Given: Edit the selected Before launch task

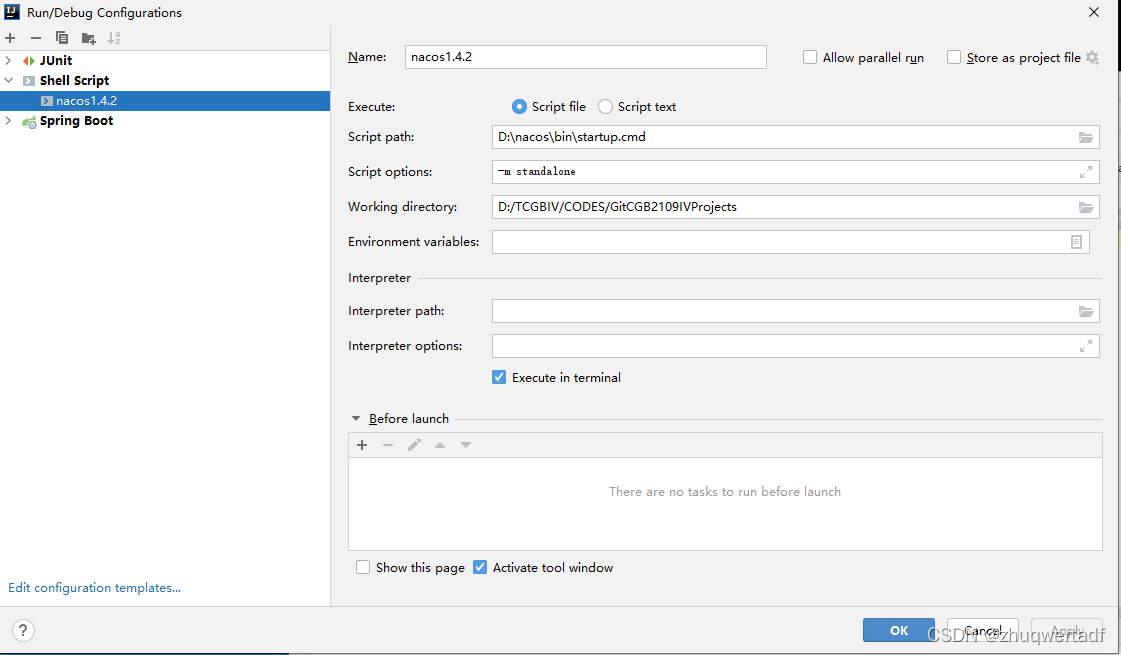Looking at the screenshot, I should coord(414,445).
